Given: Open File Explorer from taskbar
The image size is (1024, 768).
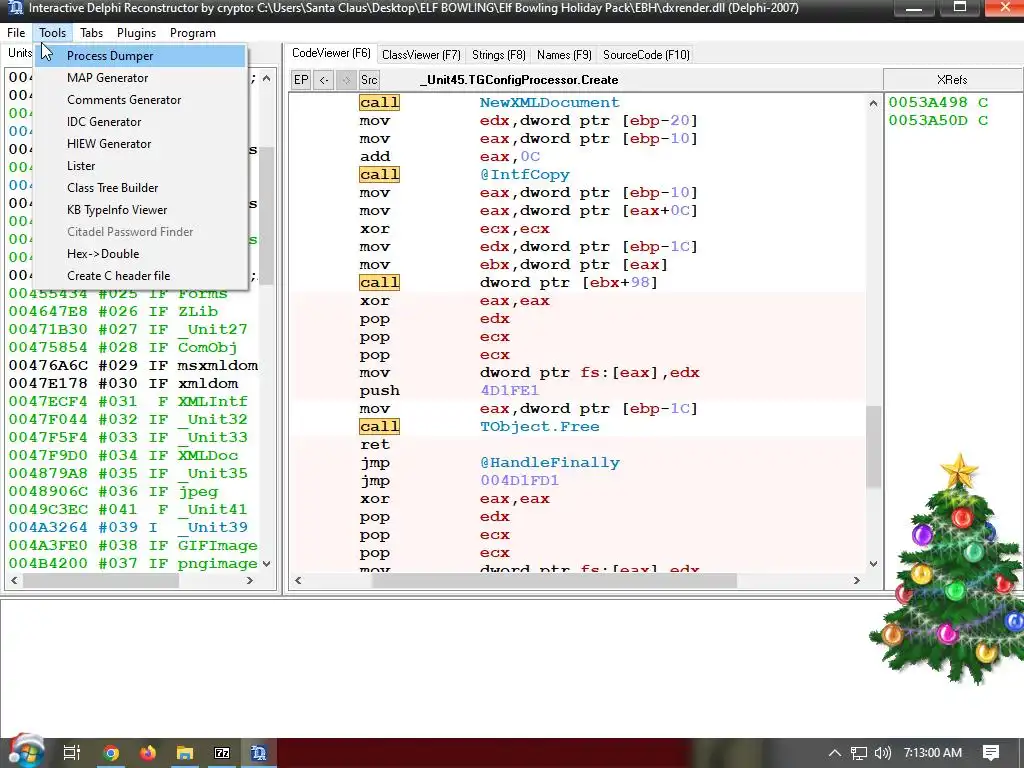Looking at the screenshot, I should 185,753.
